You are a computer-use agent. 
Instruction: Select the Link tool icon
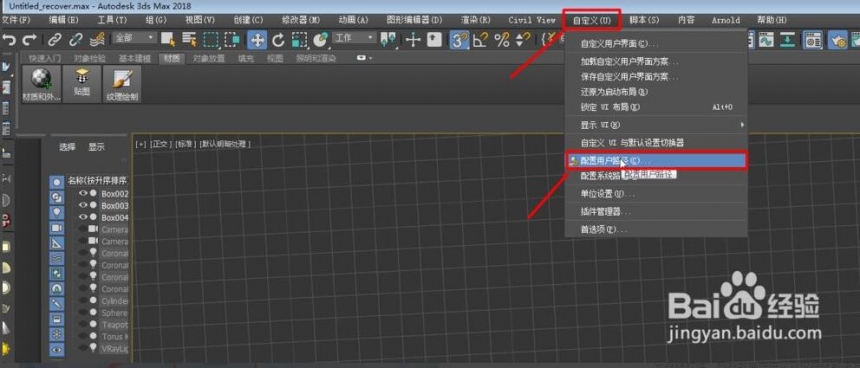tap(54, 39)
